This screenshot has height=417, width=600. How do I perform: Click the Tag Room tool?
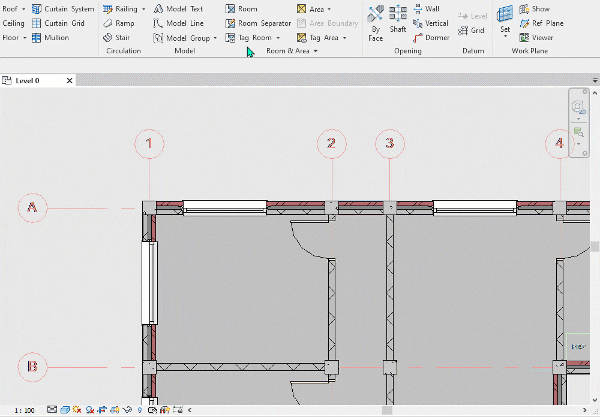pos(249,37)
